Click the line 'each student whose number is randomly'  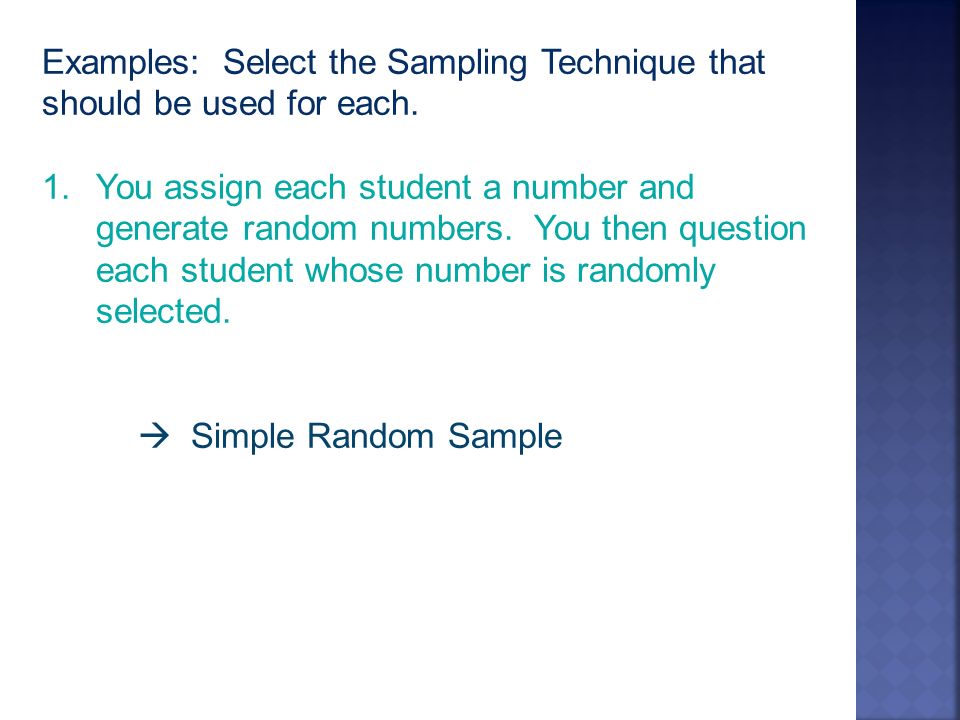pos(406,271)
